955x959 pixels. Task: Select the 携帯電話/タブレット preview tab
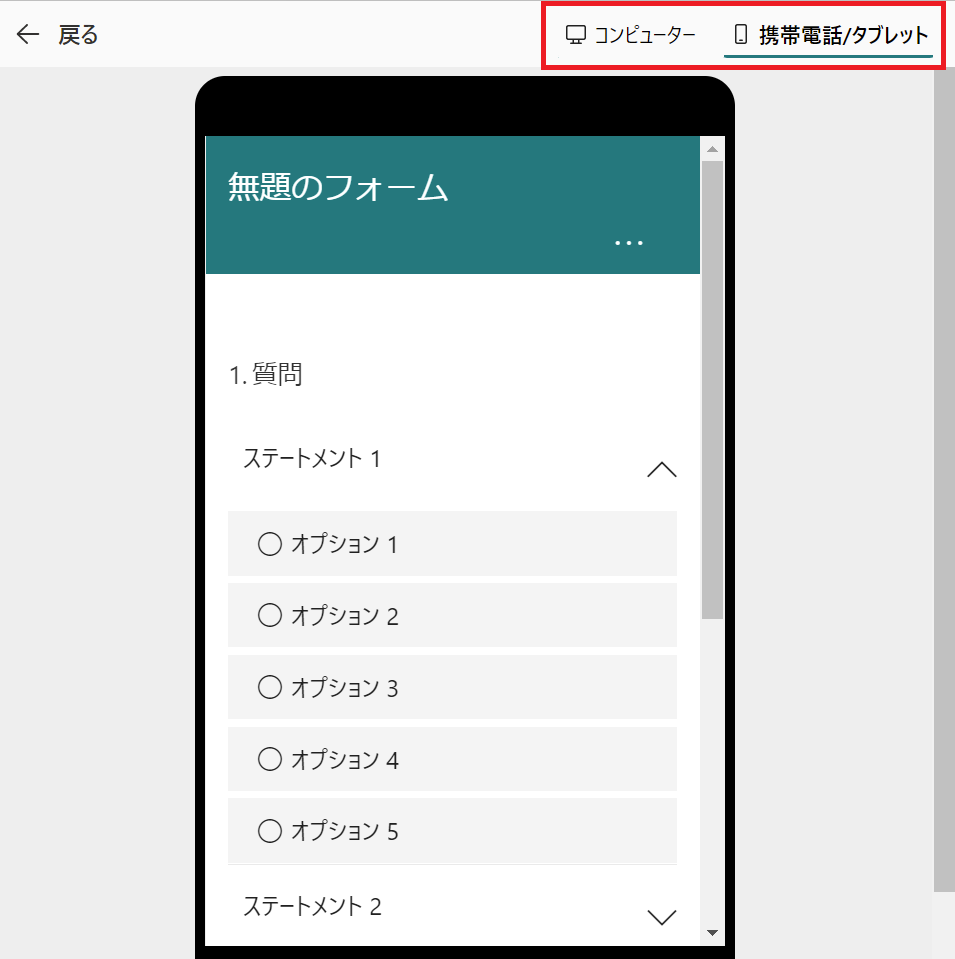[830, 35]
